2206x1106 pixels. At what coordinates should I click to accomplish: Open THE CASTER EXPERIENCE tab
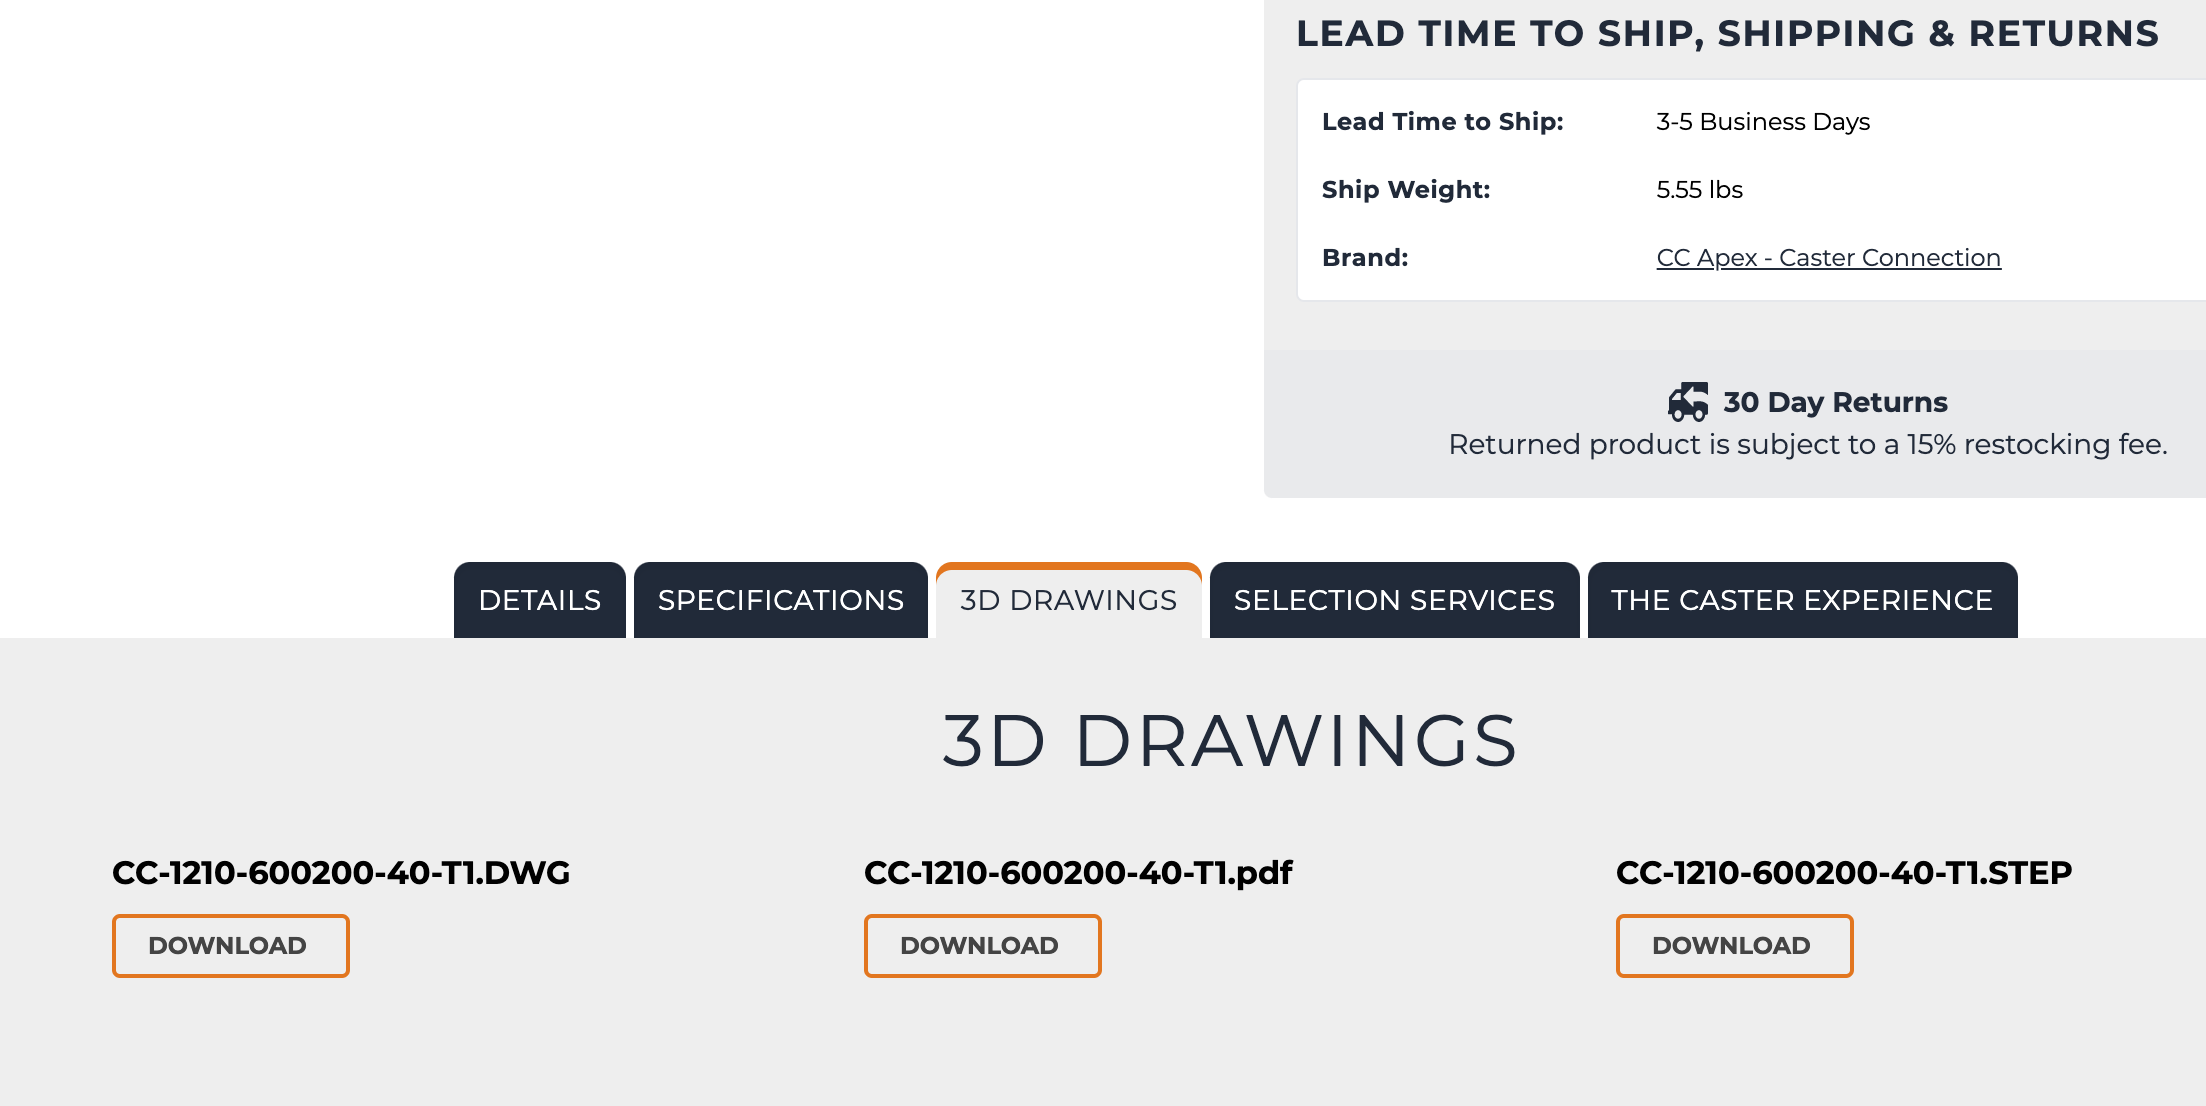1803,600
